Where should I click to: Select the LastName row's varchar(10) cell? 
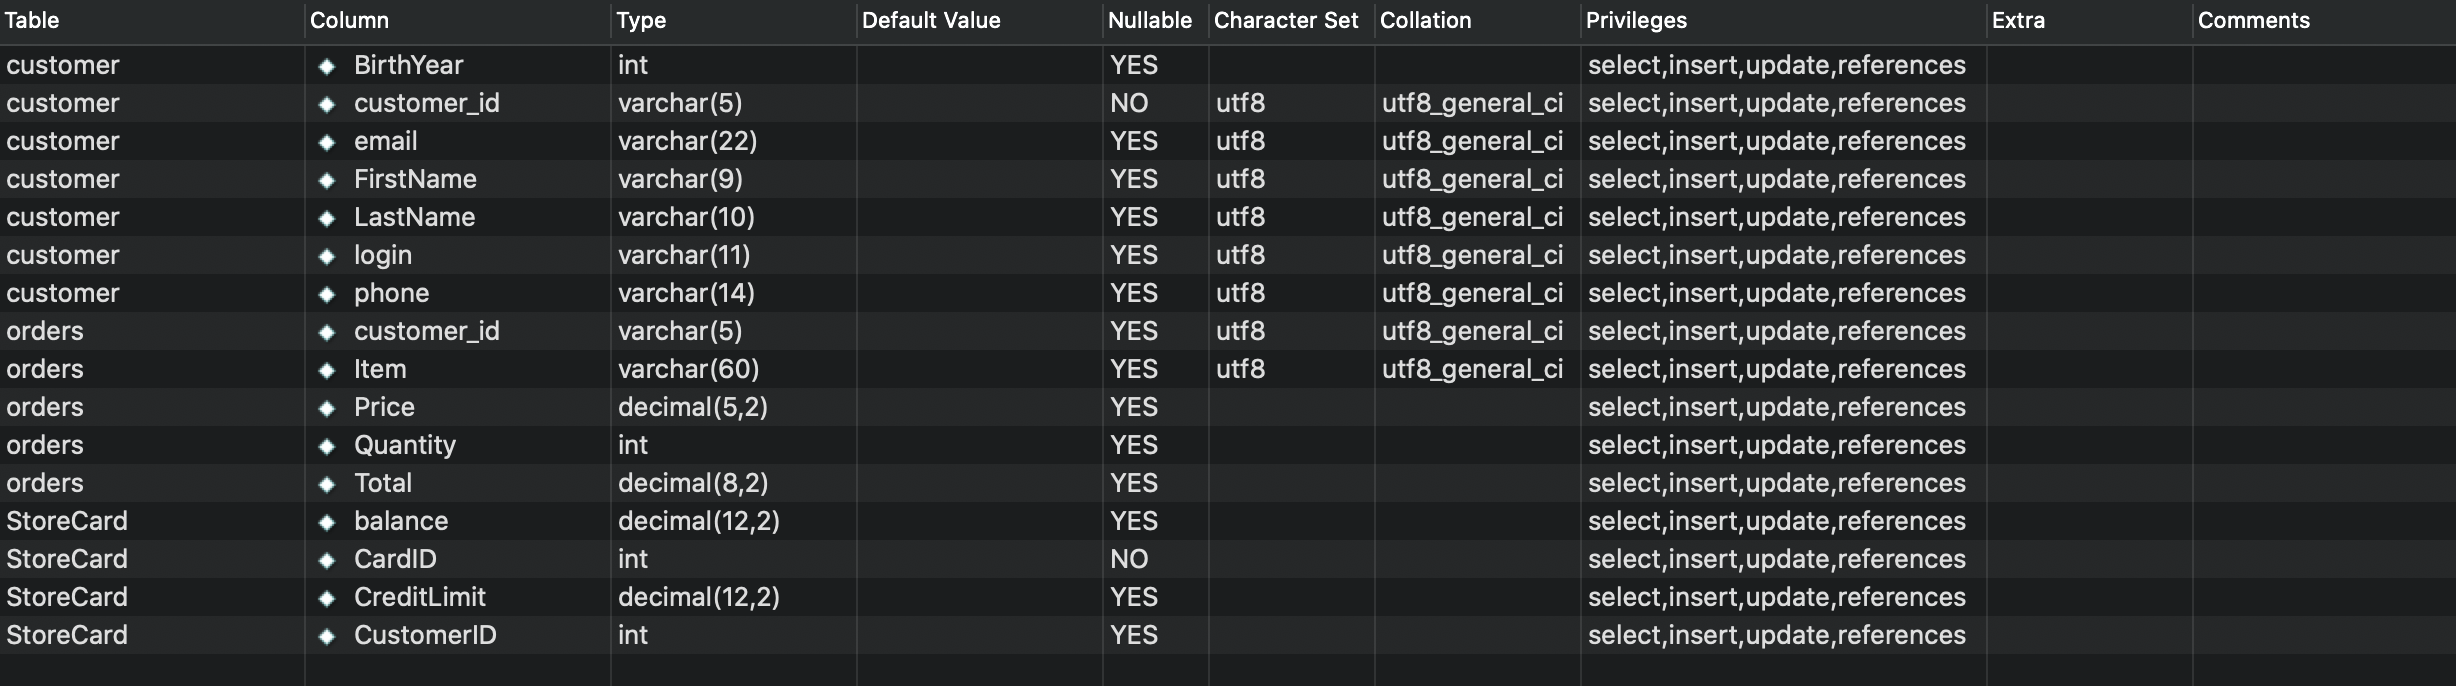point(686,217)
